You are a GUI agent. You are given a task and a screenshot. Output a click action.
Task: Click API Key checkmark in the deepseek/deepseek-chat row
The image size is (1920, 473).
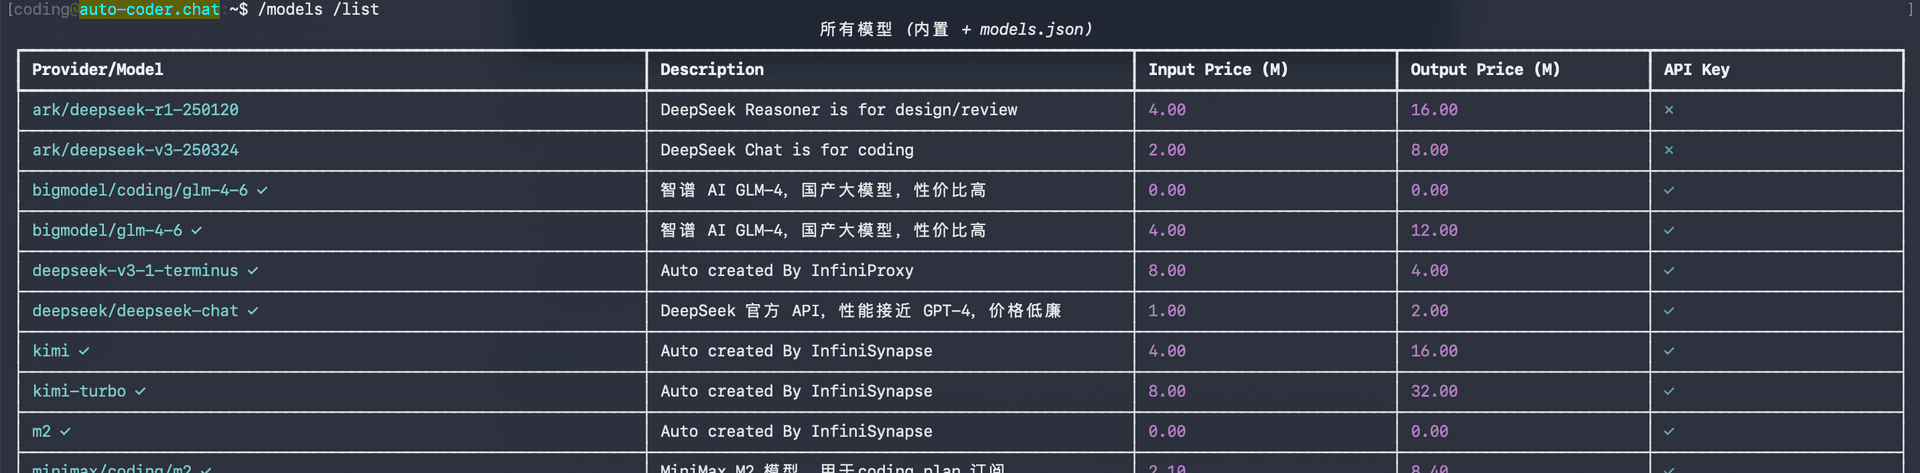(x=1668, y=311)
